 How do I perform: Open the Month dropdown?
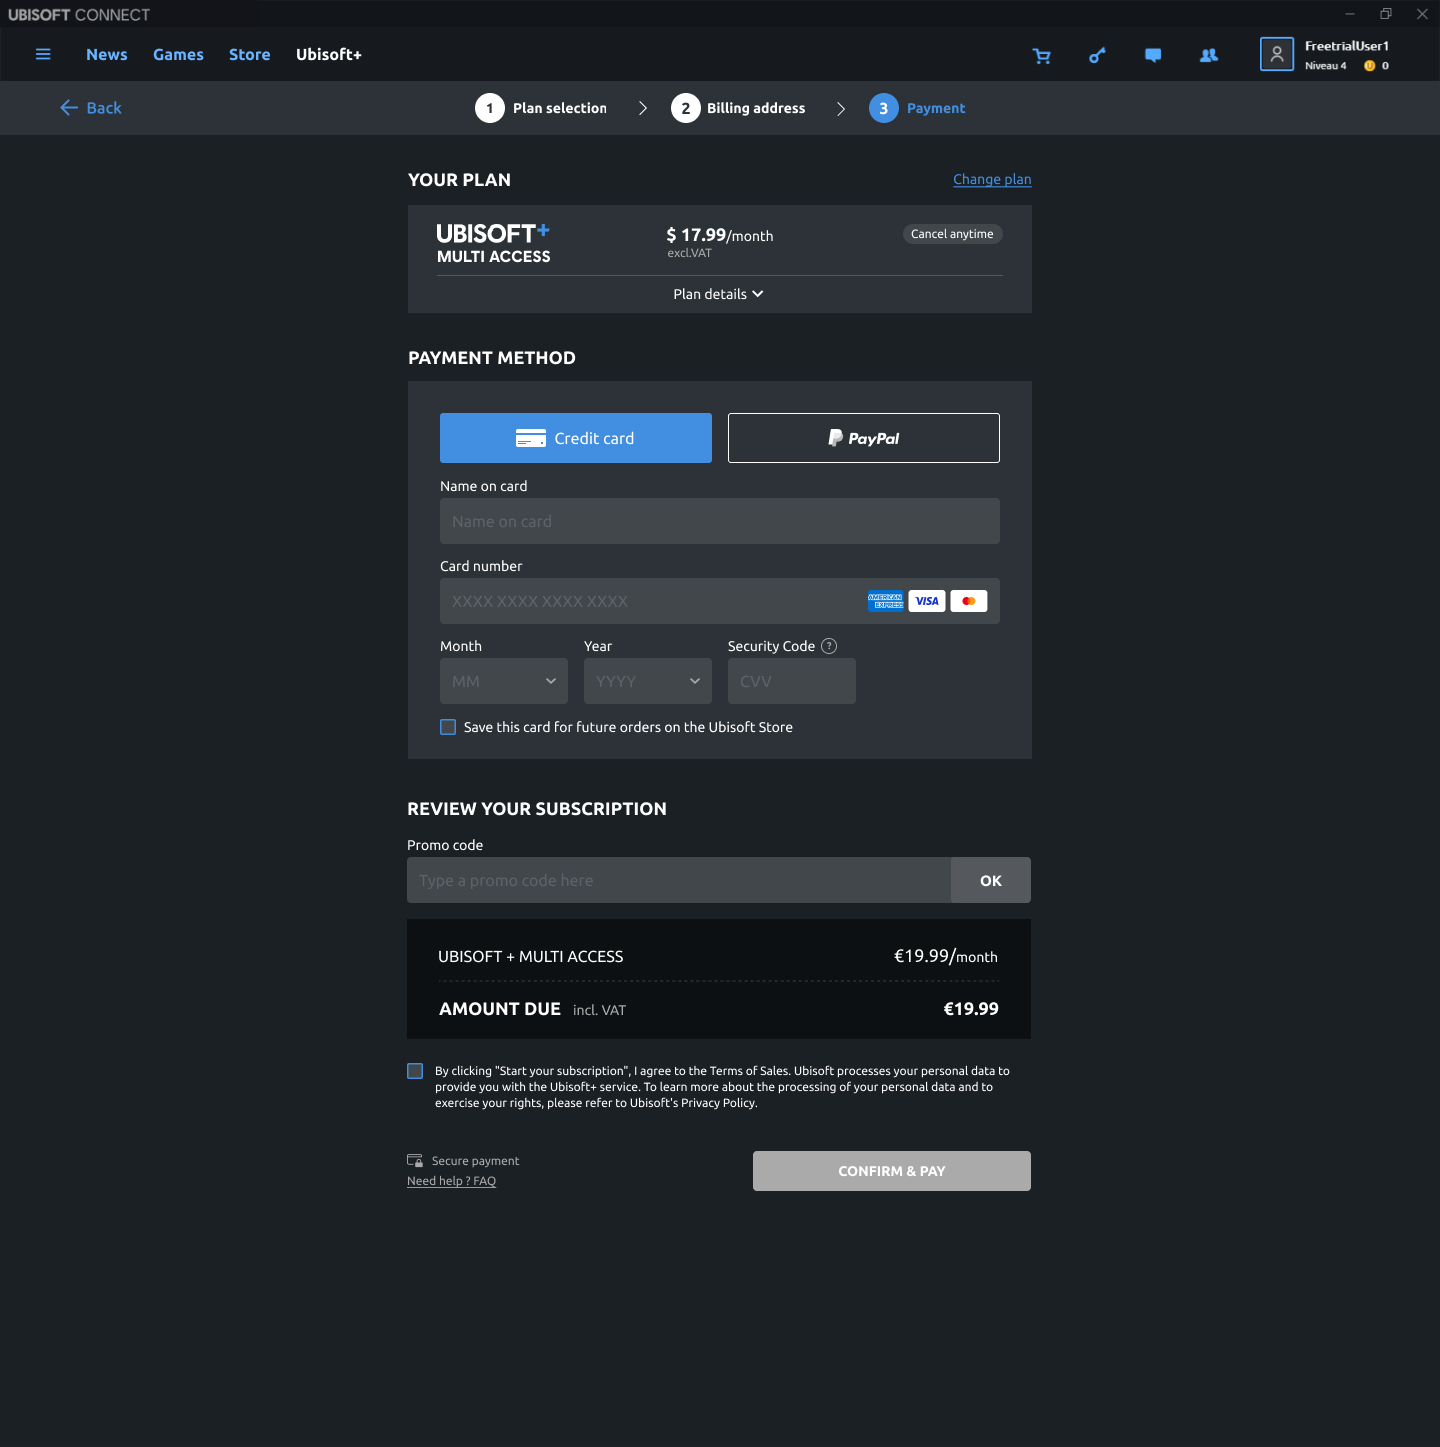(x=504, y=681)
